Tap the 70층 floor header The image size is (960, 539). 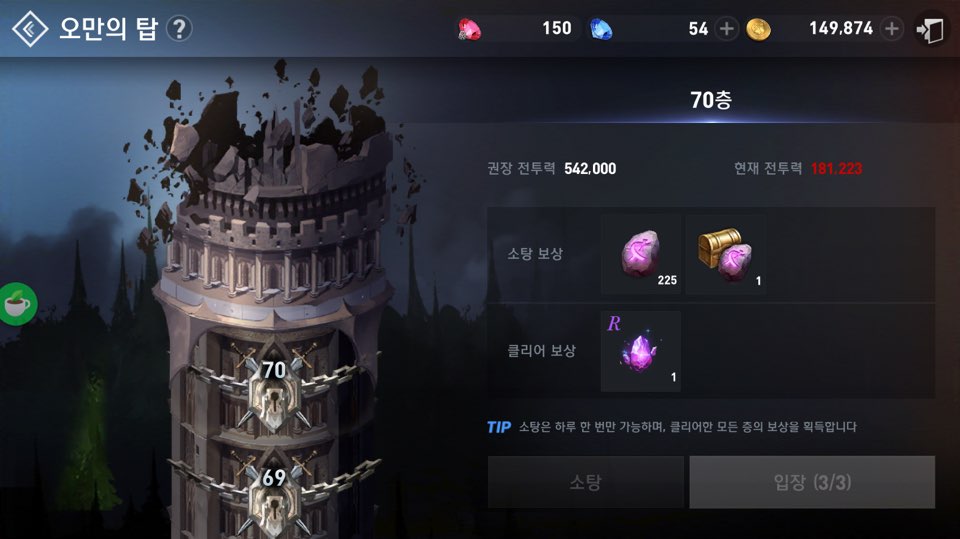click(711, 99)
